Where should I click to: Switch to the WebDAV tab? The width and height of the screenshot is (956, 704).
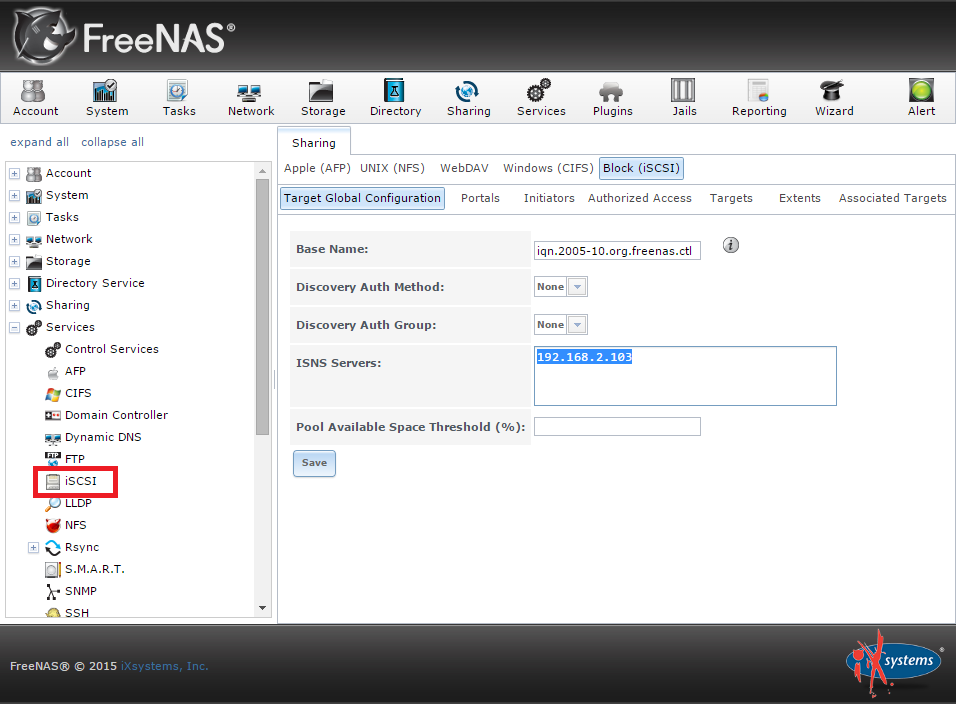464,168
